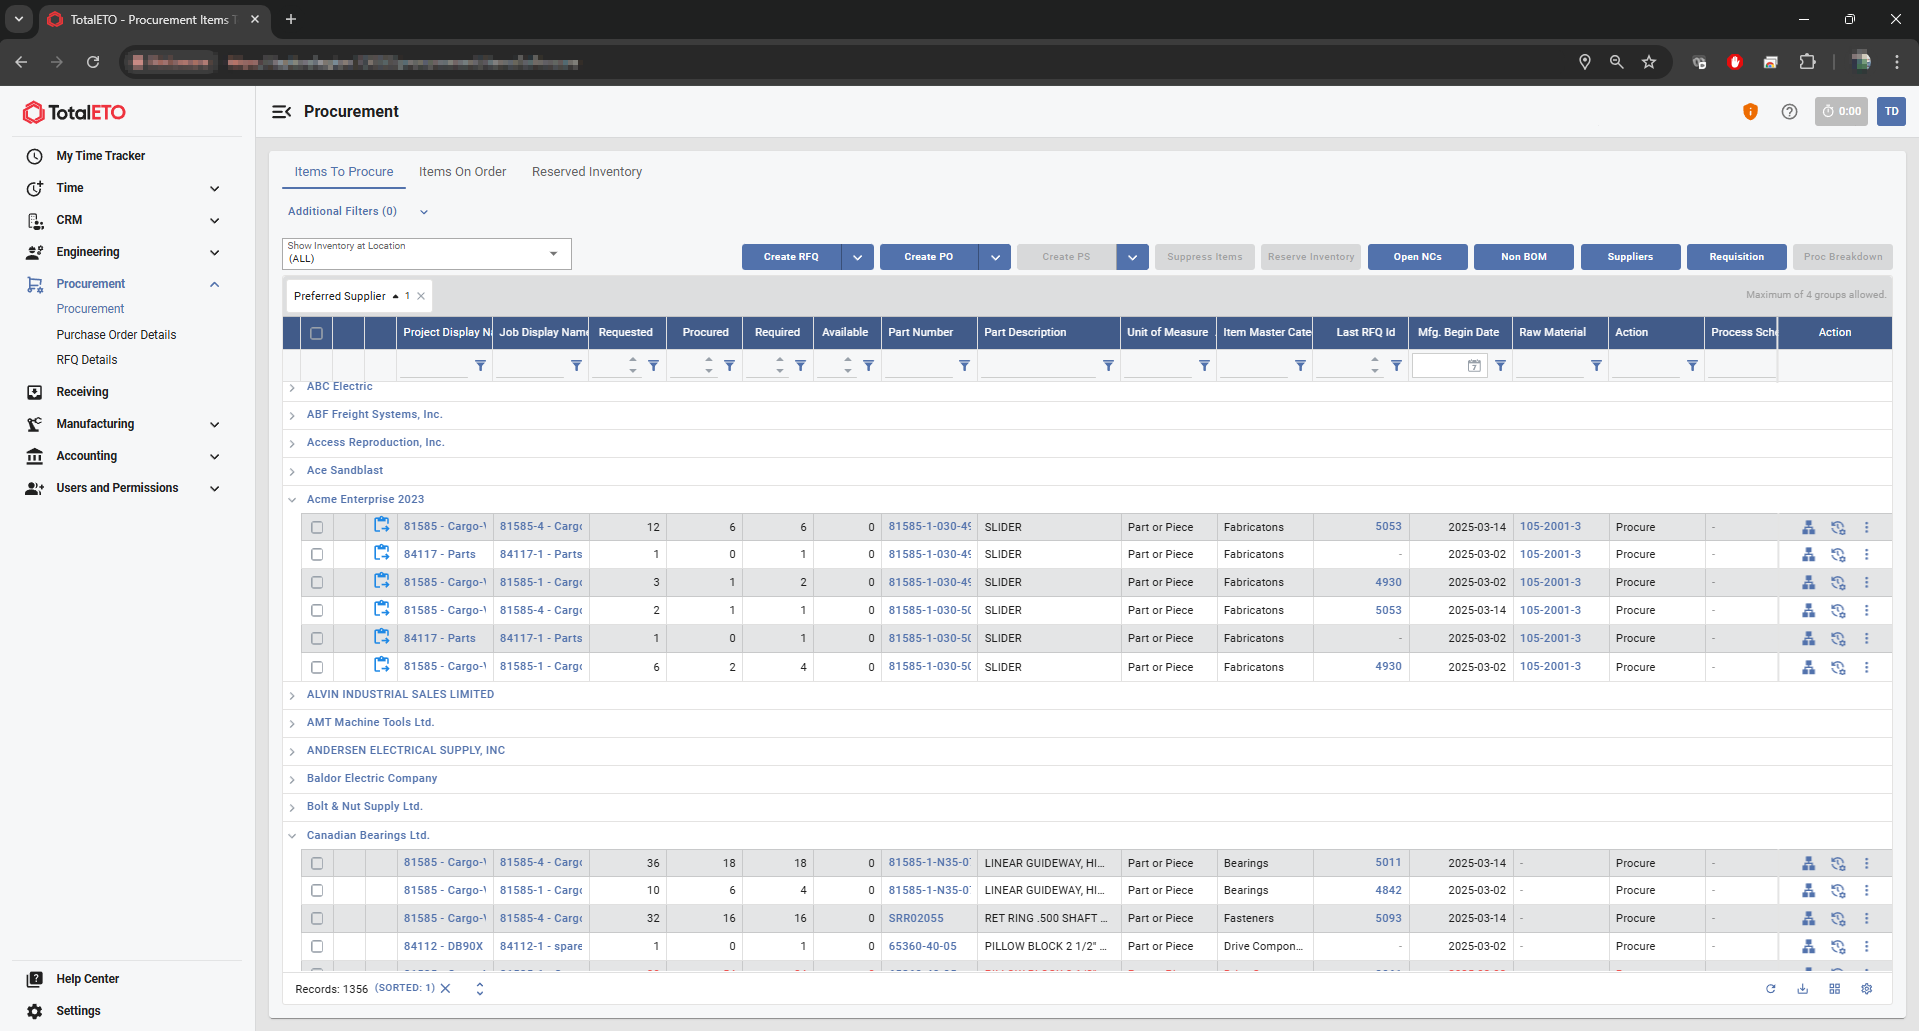Image resolution: width=1919 pixels, height=1031 pixels.
Task: Bookmark this page with the star icon
Action: click(x=1649, y=62)
